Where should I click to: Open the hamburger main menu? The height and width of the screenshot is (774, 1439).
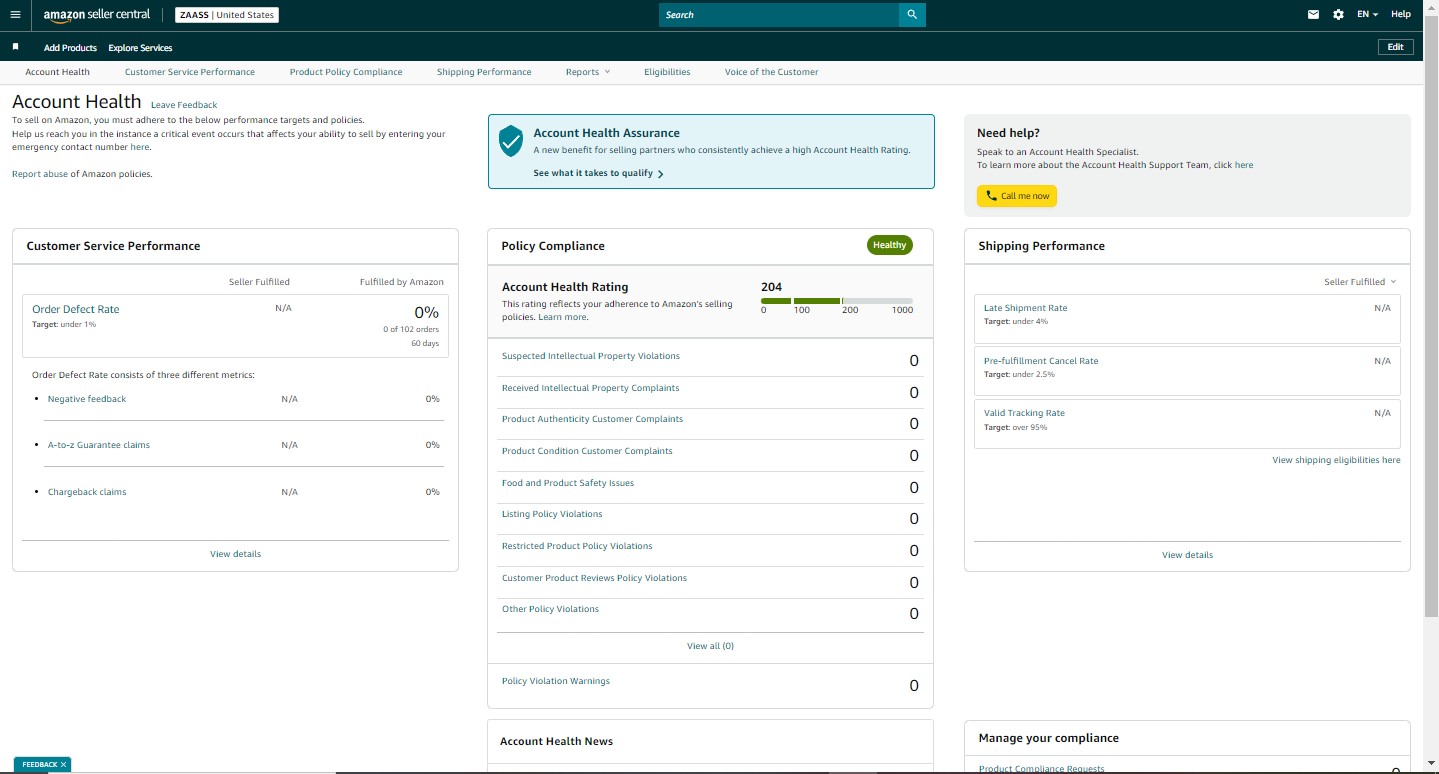[x=15, y=15]
